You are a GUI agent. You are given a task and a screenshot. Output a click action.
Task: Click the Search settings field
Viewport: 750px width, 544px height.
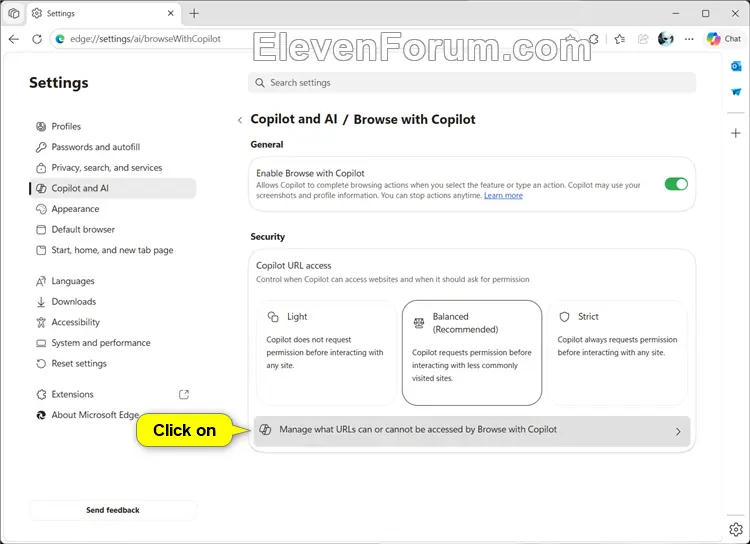[472, 83]
